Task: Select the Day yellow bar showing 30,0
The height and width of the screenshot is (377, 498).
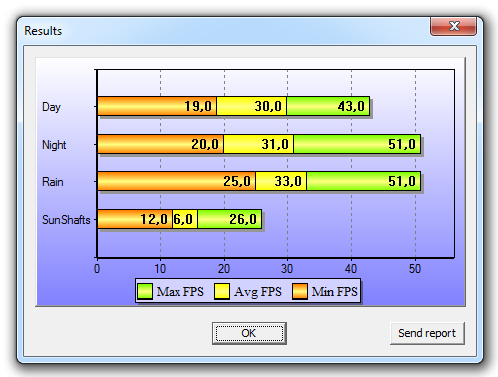Action: coord(252,106)
